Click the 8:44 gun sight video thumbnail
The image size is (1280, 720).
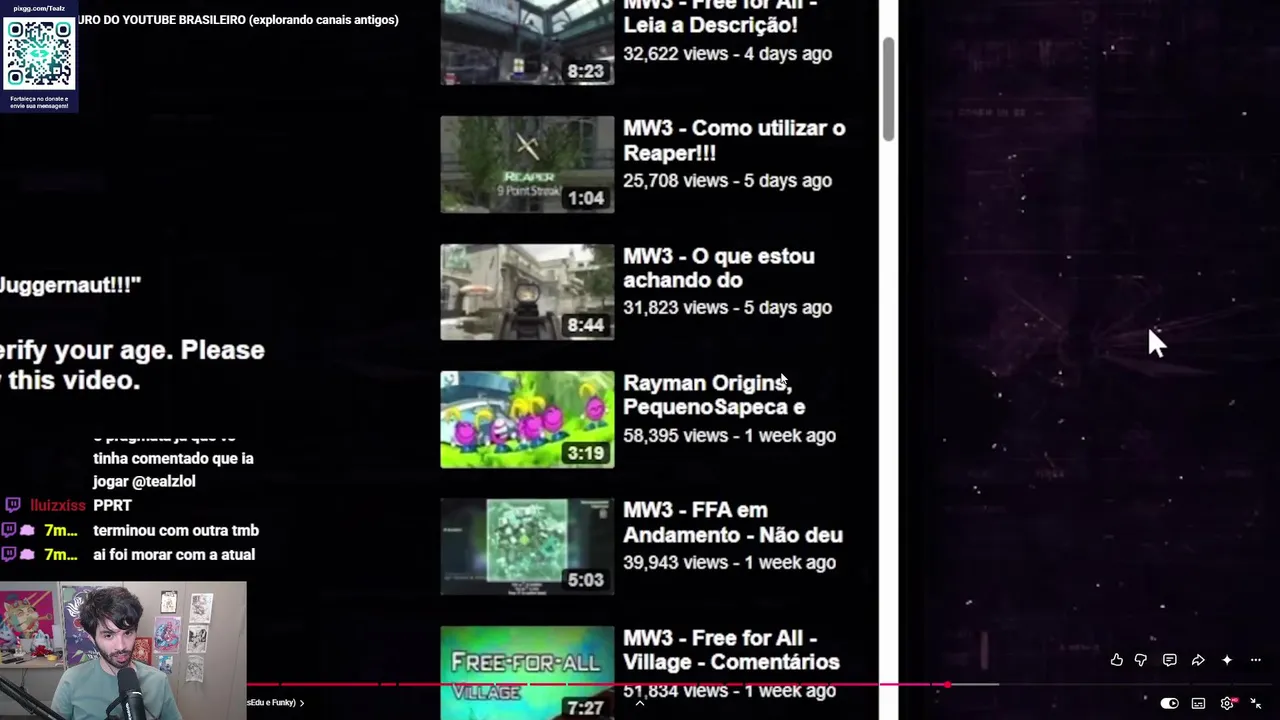coord(527,292)
